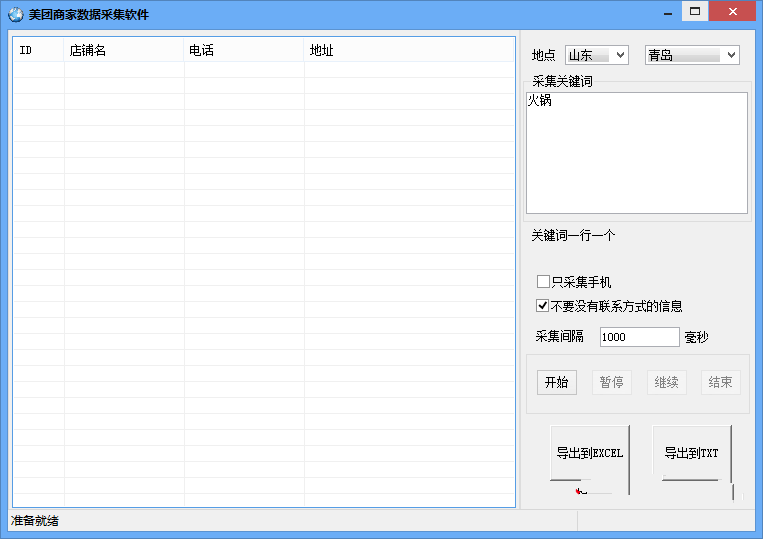Click the 暂停 pause button
Viewport: 763px width, 539px height.
(612, 382)
